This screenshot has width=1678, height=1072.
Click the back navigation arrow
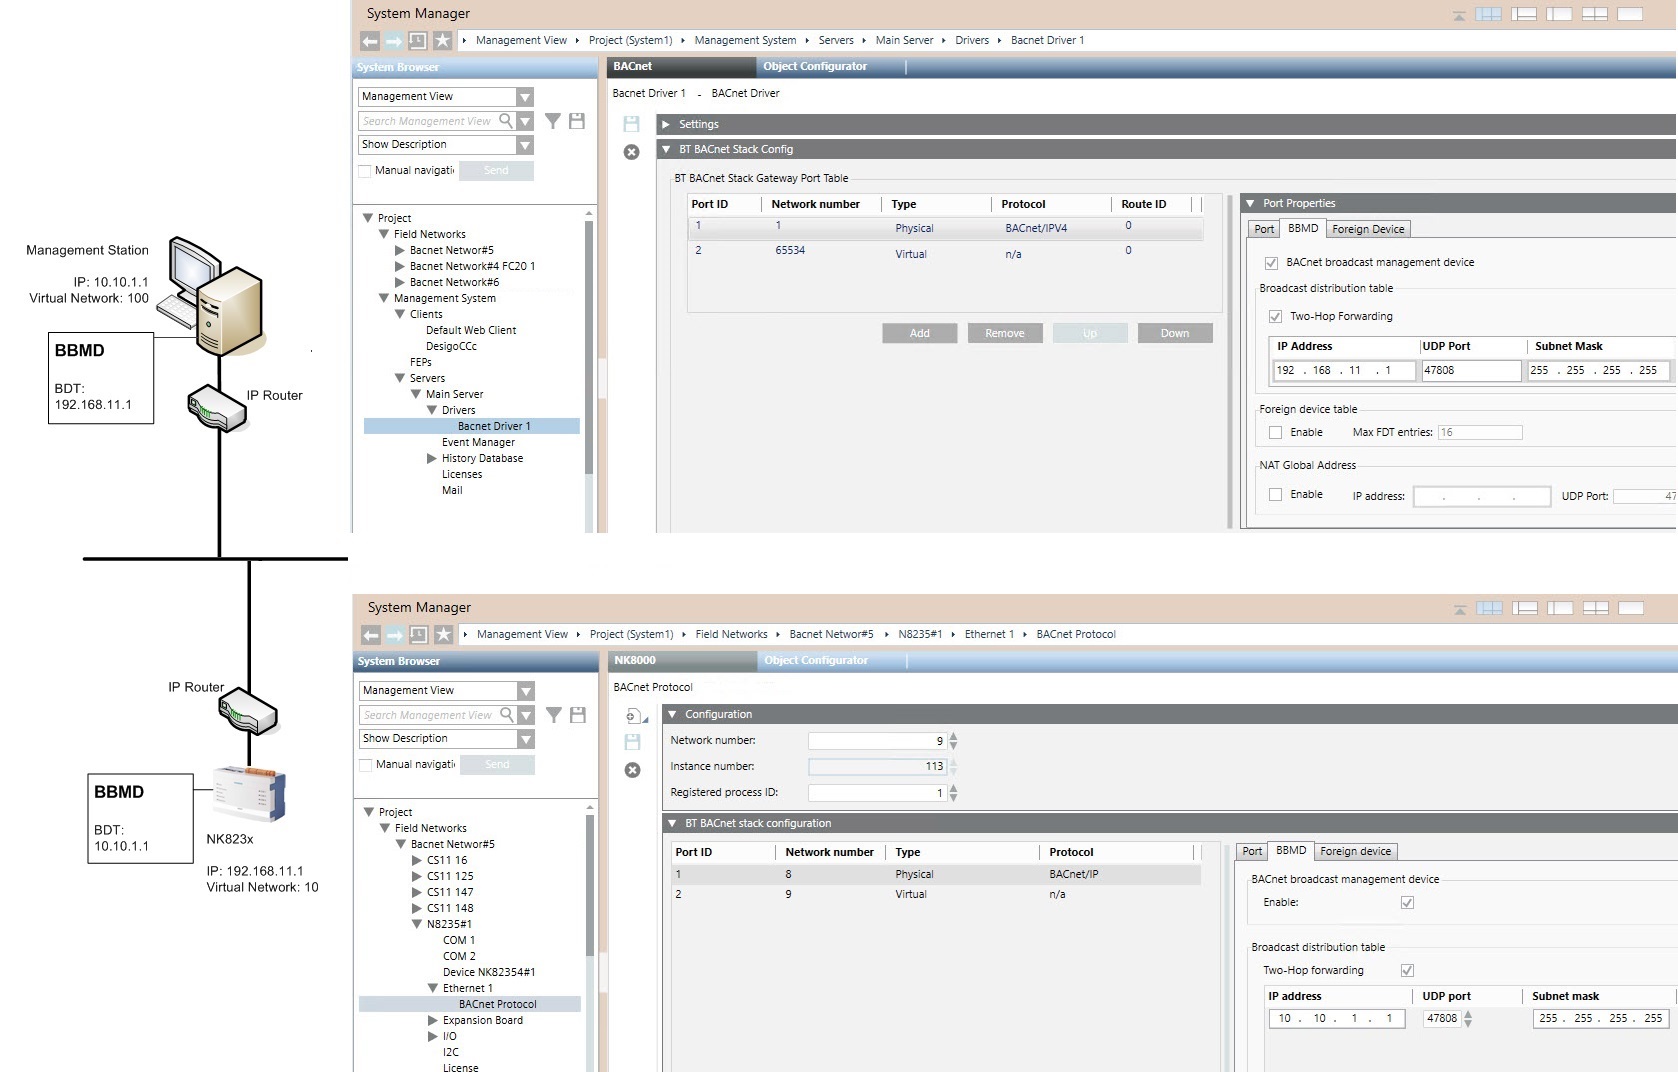[x=369, y=40]
